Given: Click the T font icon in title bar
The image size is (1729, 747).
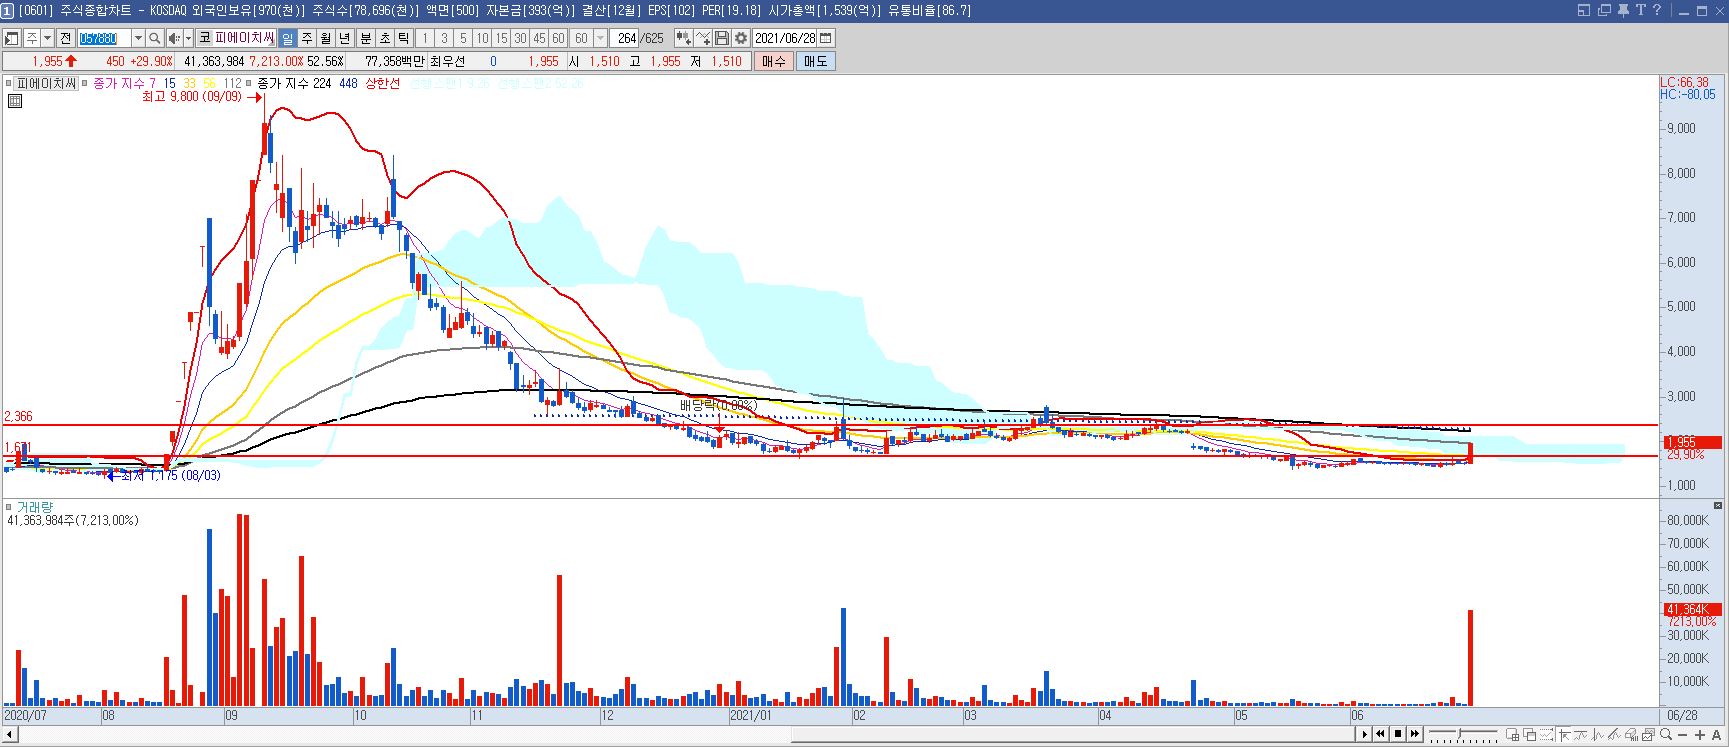Looking at the screenshot, I should [1641, 10].
